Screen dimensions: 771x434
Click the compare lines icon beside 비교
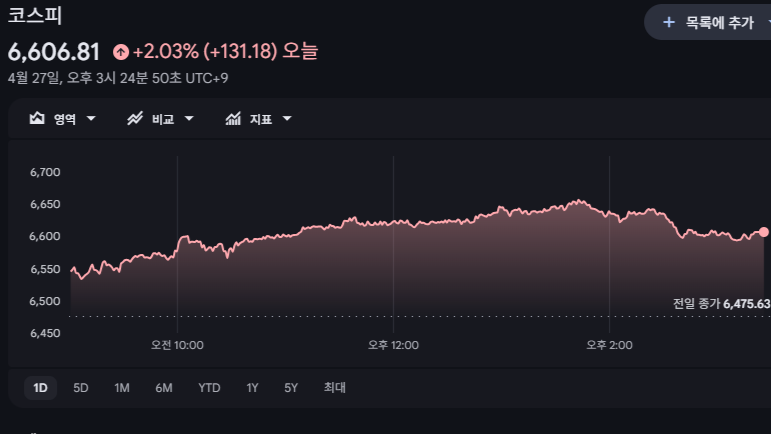pyautogui.click(x=136, y=119)
